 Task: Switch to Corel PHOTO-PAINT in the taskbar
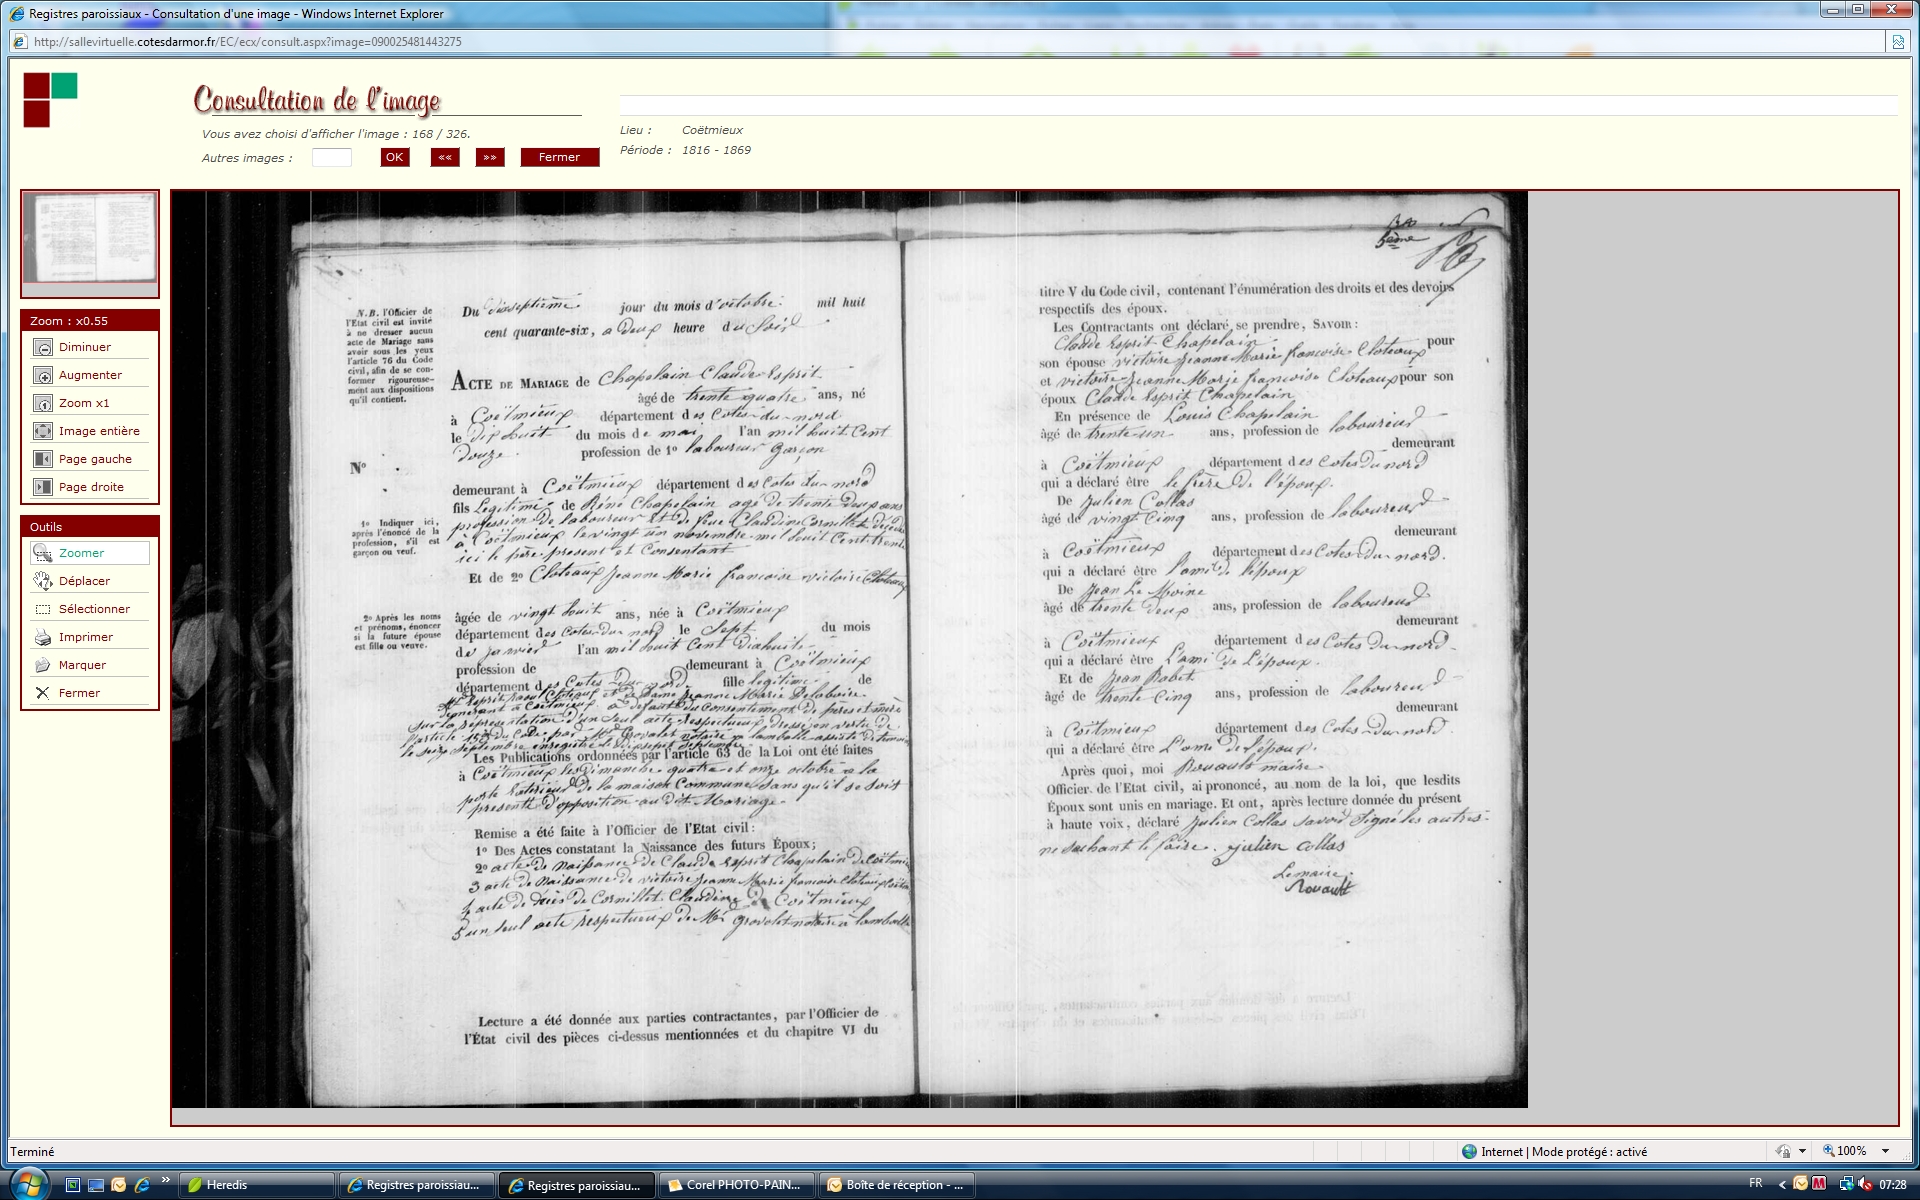[736, 1185]
